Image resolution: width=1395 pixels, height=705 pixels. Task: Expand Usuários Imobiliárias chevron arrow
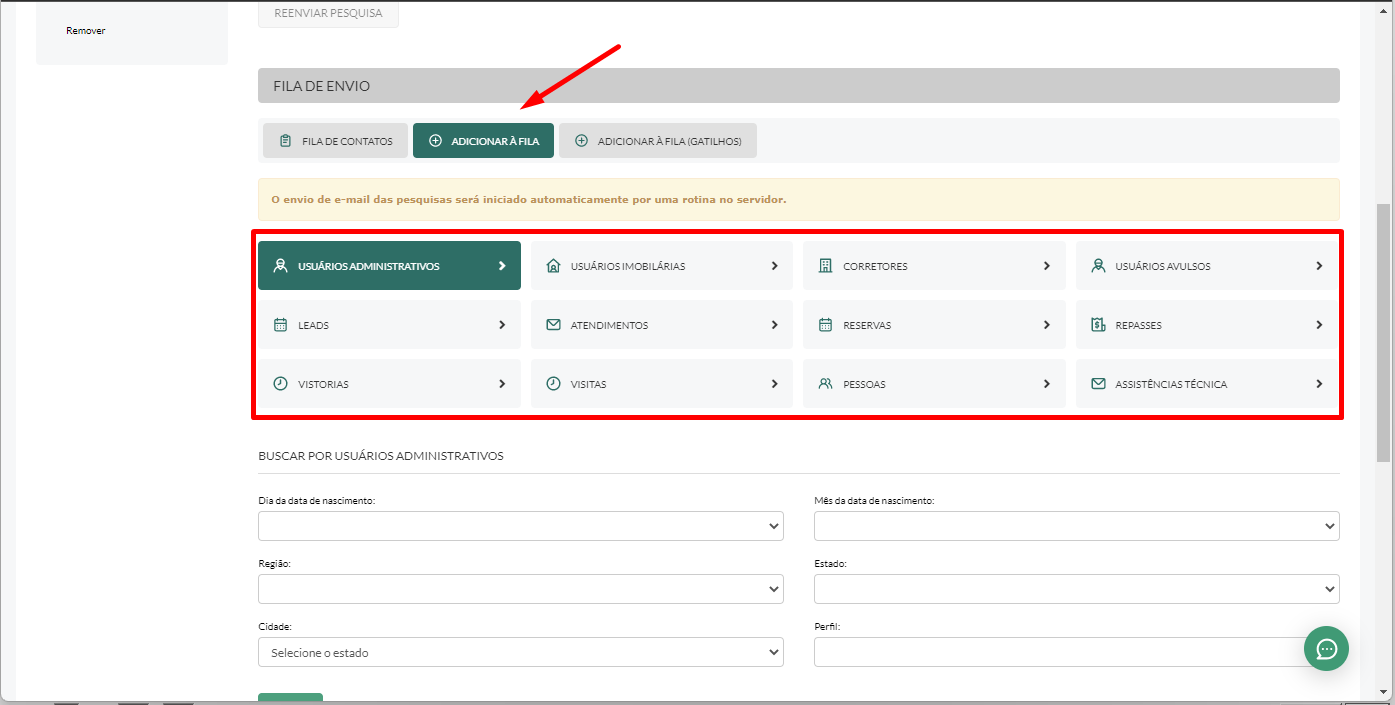[775, 266]
